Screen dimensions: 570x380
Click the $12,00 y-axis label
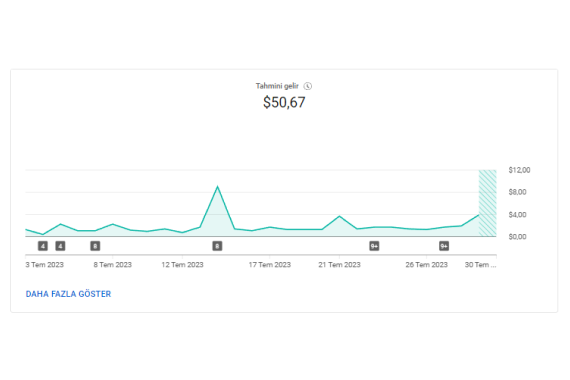pos(519,170)
